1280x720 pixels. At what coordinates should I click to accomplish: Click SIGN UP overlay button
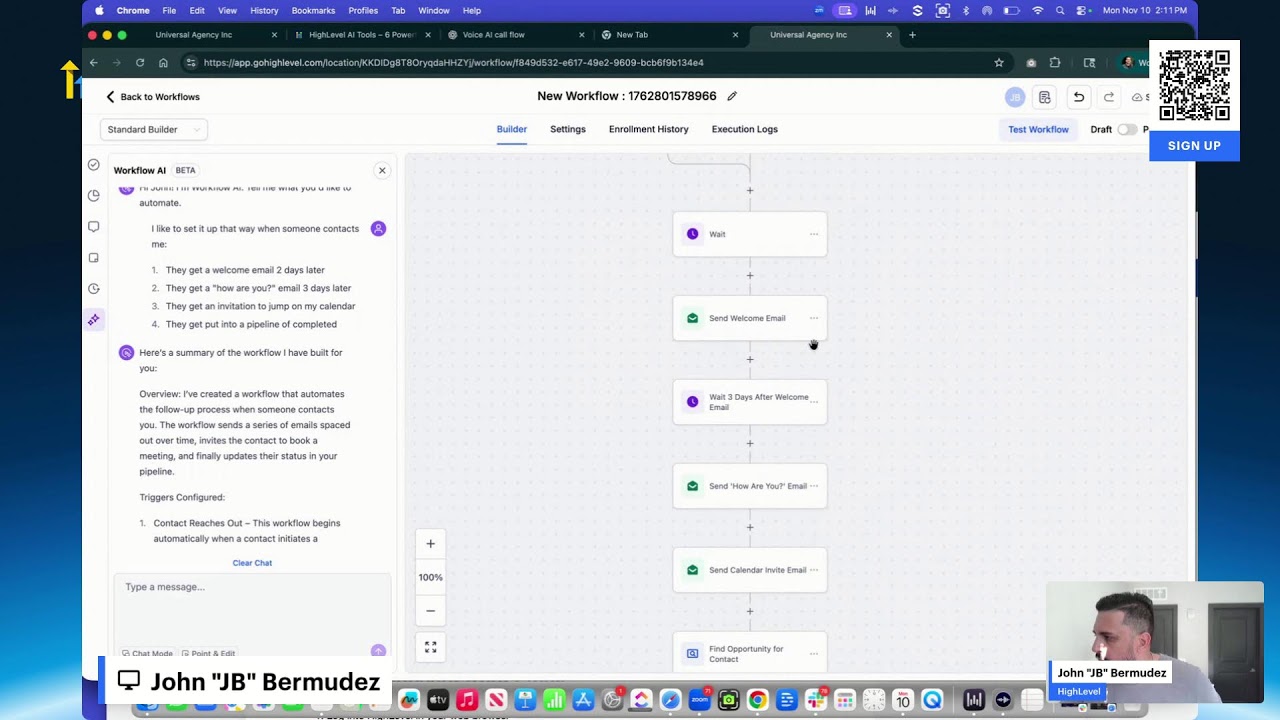tap(1194, 146)
